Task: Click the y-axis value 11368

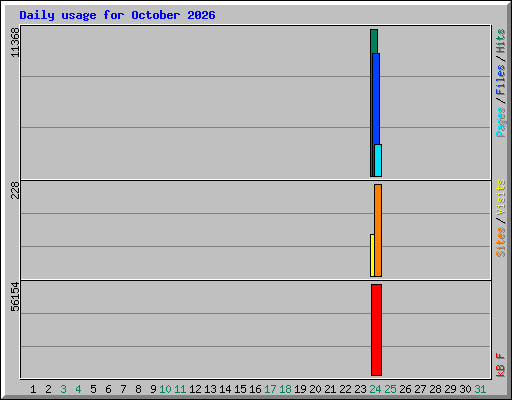Action: [15, 42]
